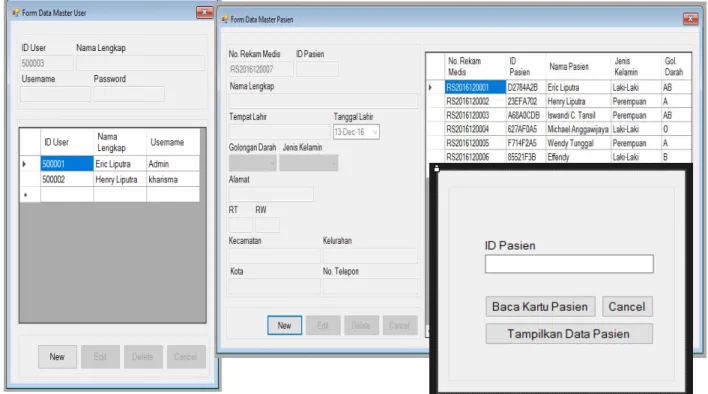Select user cell 500001
The width and height of the screenshot is (708, 394).
67,164
